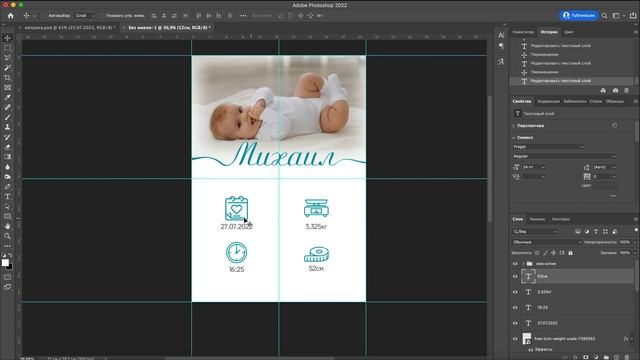
Task: Select the Pen tool
Action: (7, 187)
